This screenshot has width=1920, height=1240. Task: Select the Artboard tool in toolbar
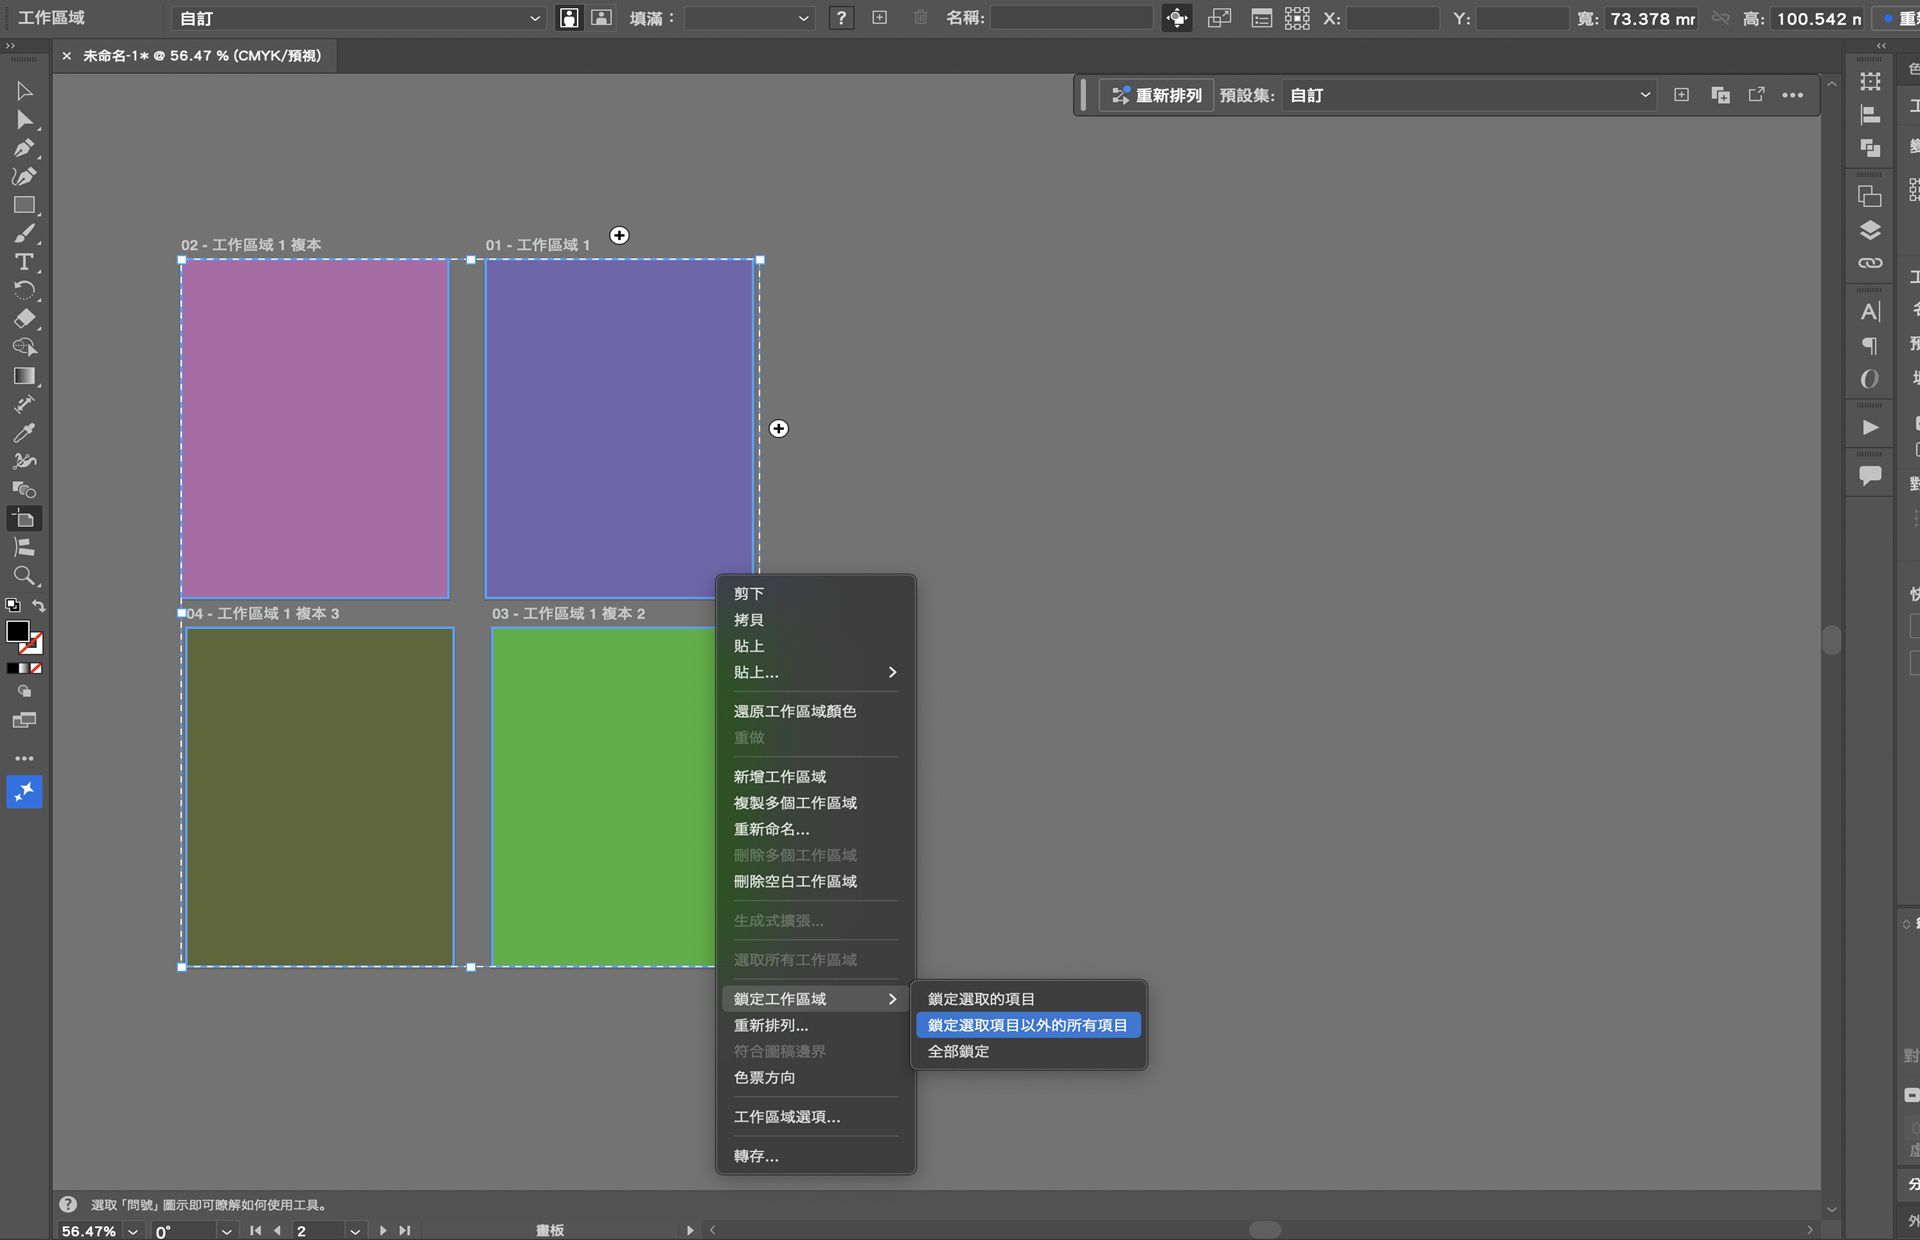click(x=24, y=519)
